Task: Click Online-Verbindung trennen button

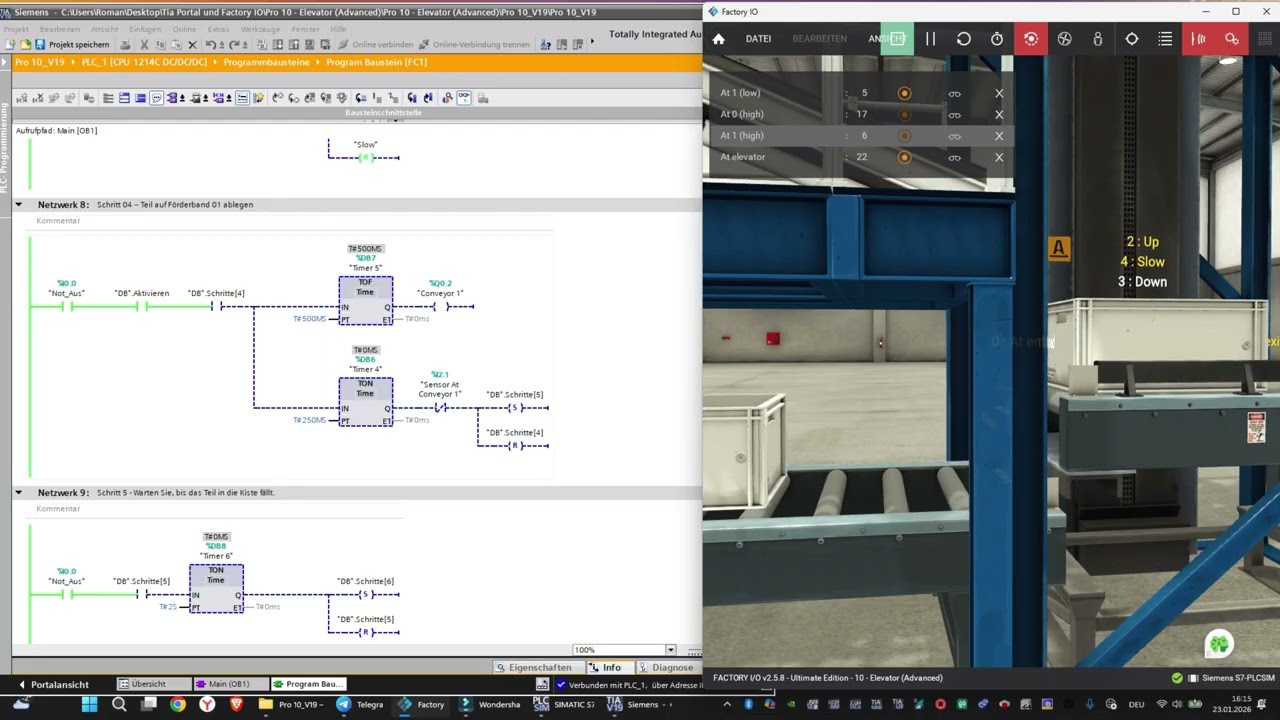Action: click(x=474, y=45)
